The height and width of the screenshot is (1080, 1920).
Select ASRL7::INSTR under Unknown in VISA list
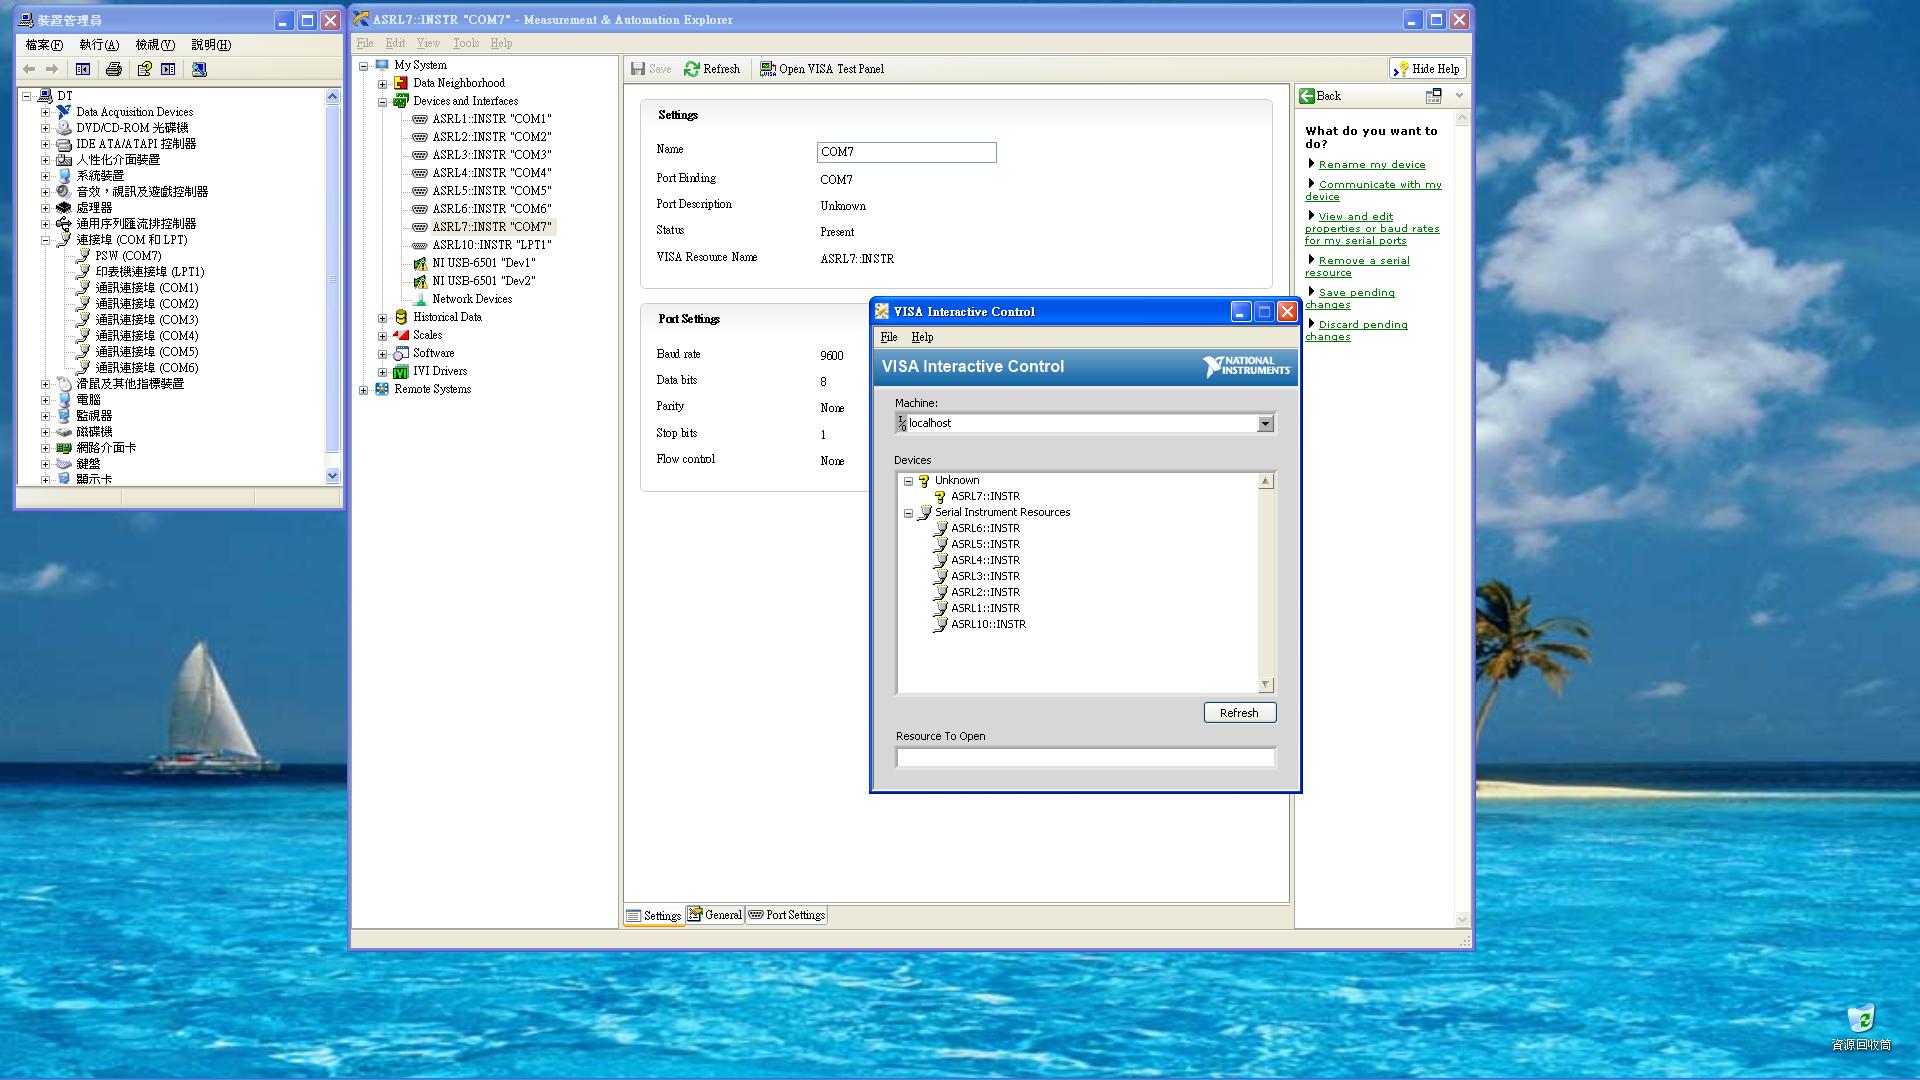pyautogui.click(x=985, y=496)
